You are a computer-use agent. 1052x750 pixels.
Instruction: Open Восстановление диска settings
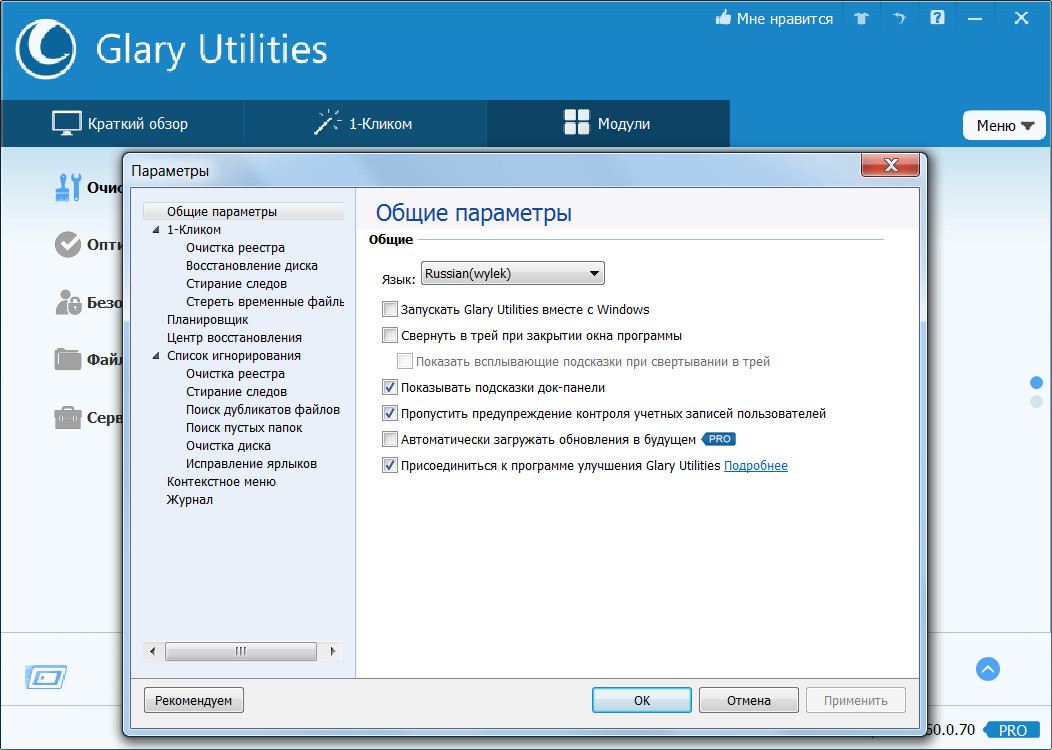point(252,266)
